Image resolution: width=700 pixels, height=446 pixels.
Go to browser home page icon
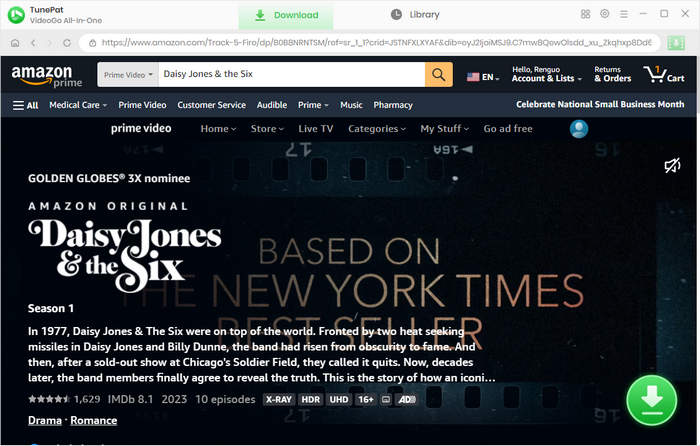(15, 43)
